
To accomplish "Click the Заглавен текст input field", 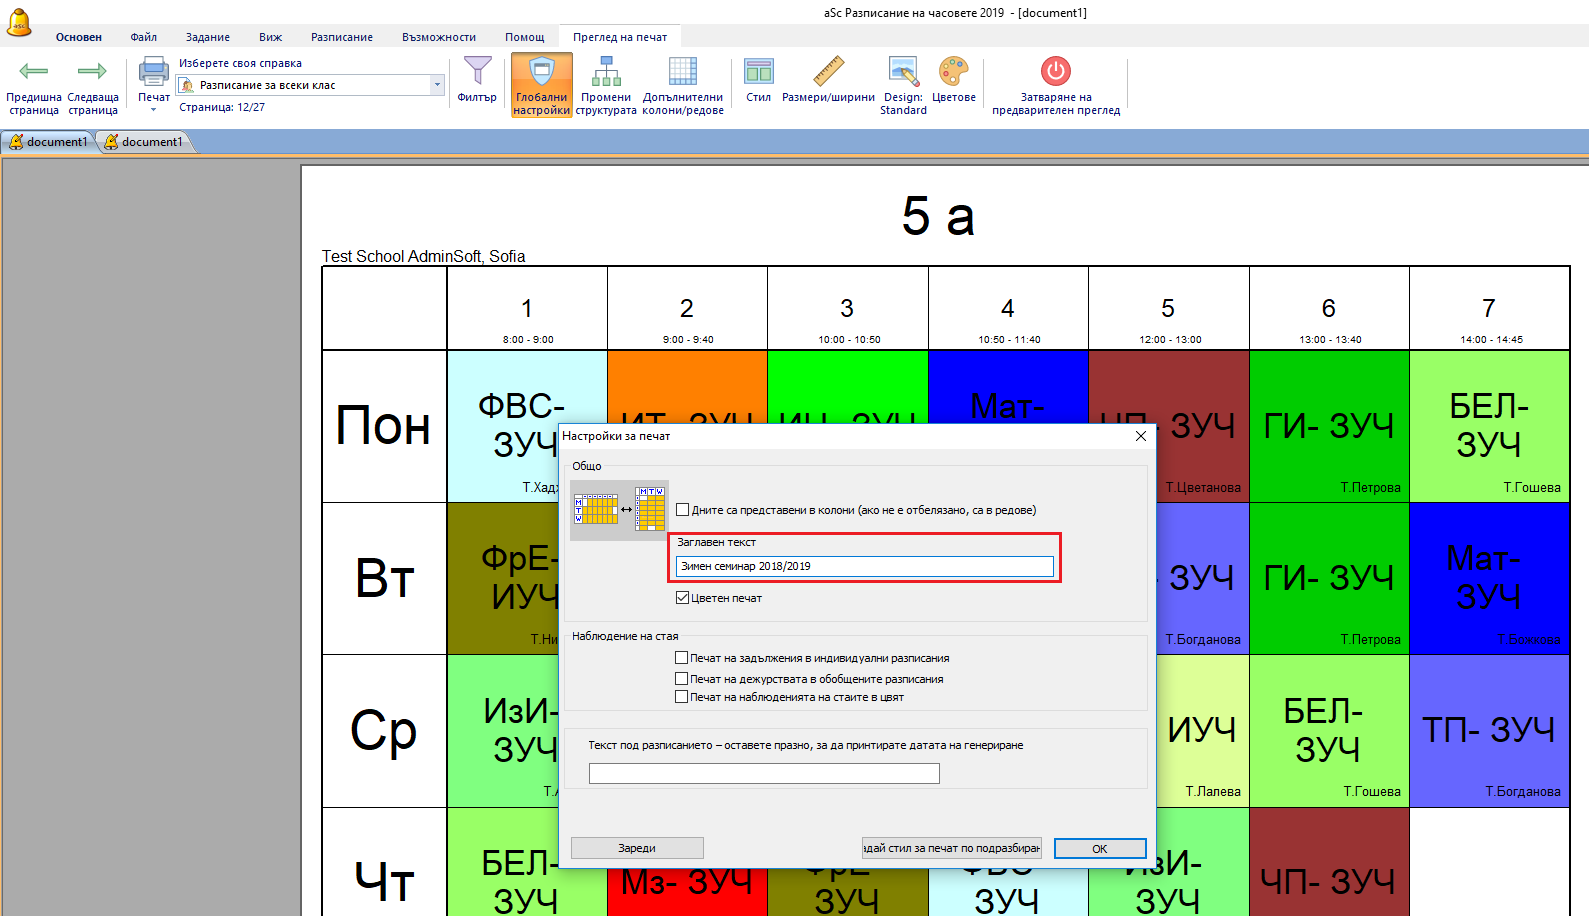I will pos(864,566).
